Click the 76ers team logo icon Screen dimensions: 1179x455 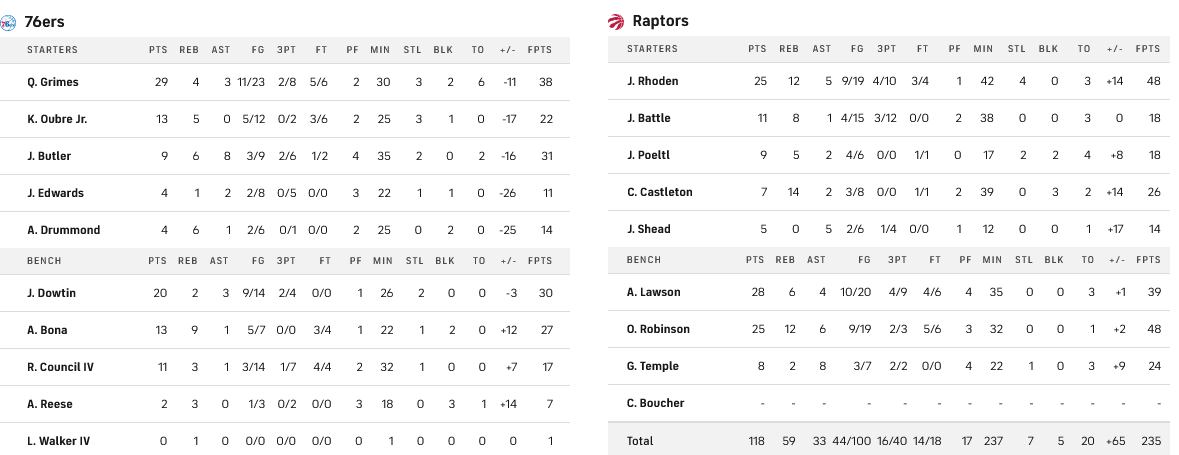click(x=10, y=21)
